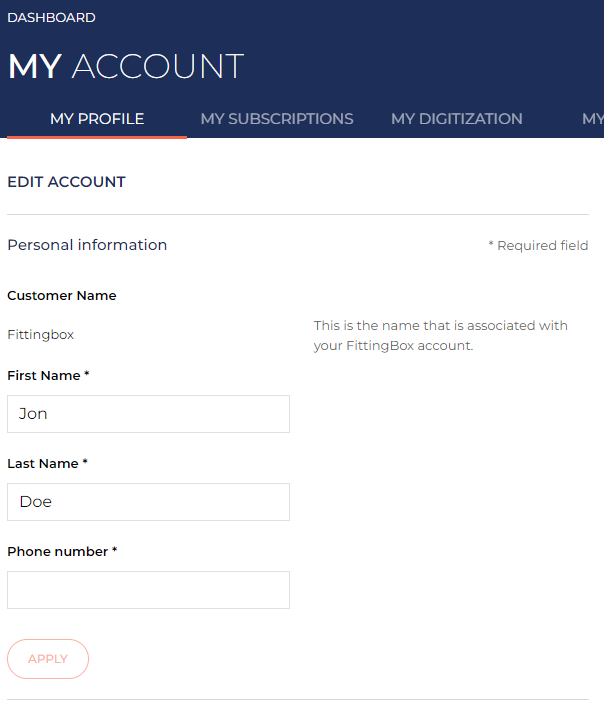Click the FittingBox account description text
This screenshot has width=604, height=711.
(440, 336)
